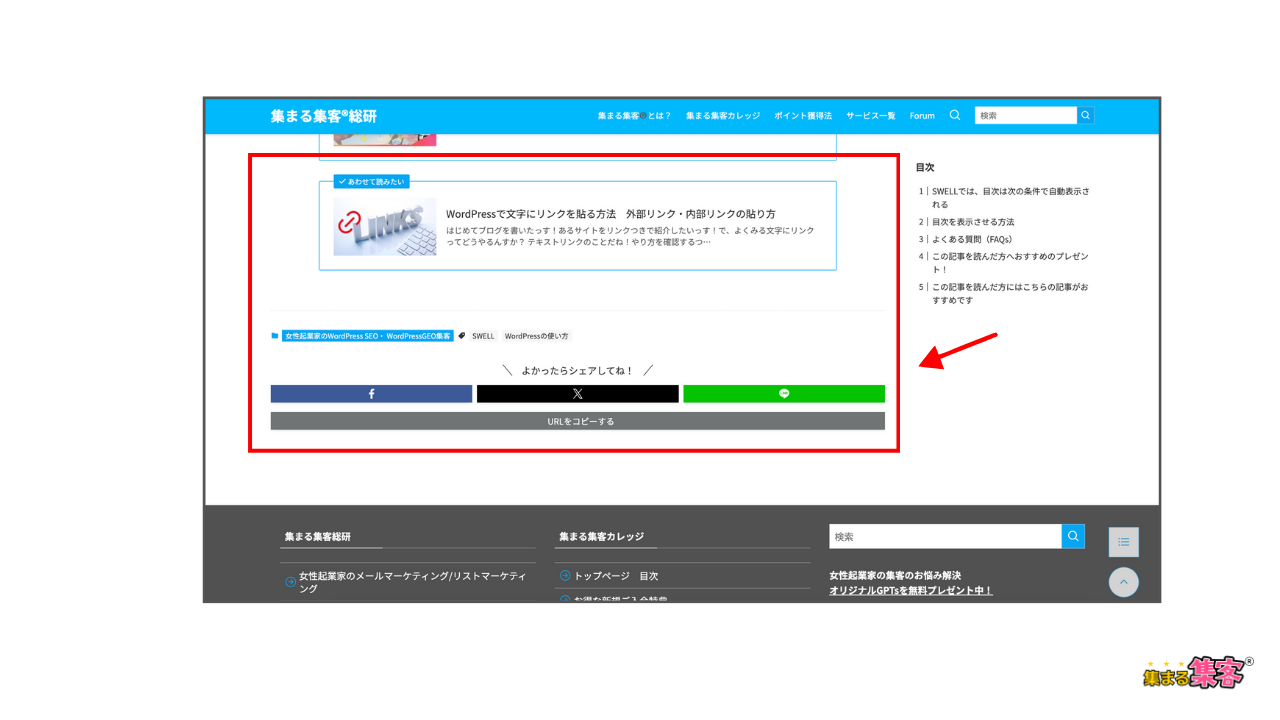Jump to おすすめのプレゼント section in 目次
This screenshot has height=720, width=1280.
coord(1010,262)
